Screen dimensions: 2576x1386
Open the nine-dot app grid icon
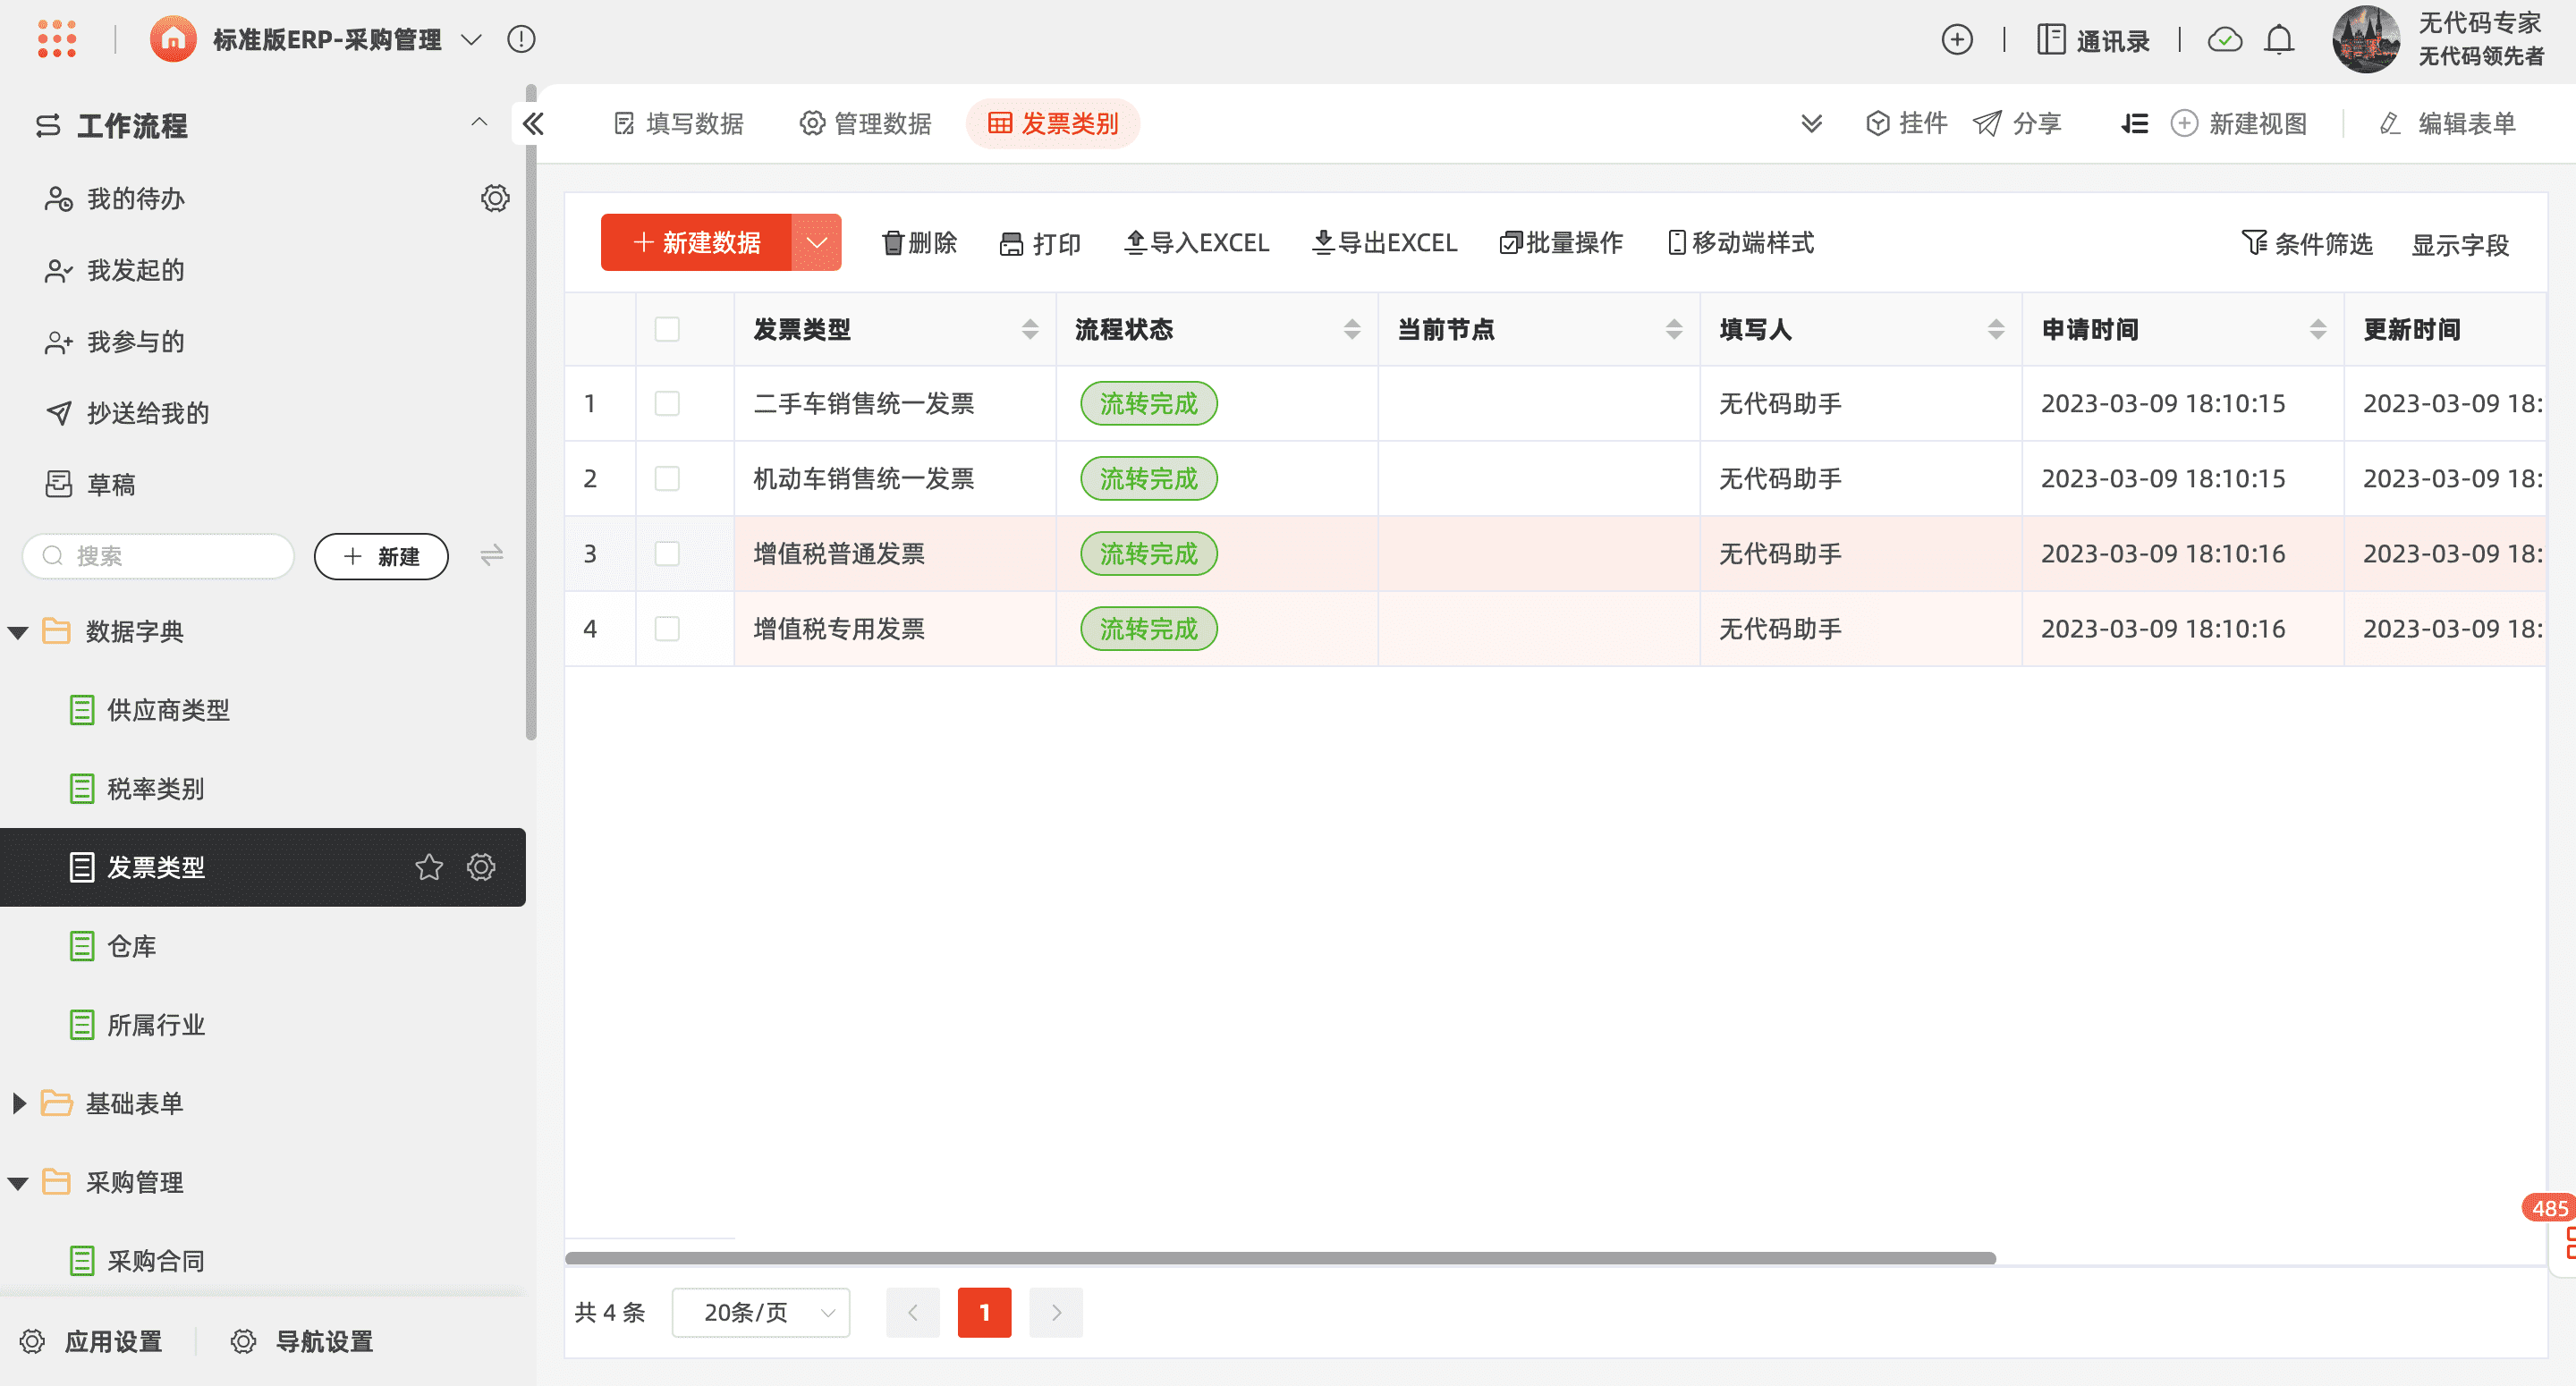[57, 39]
